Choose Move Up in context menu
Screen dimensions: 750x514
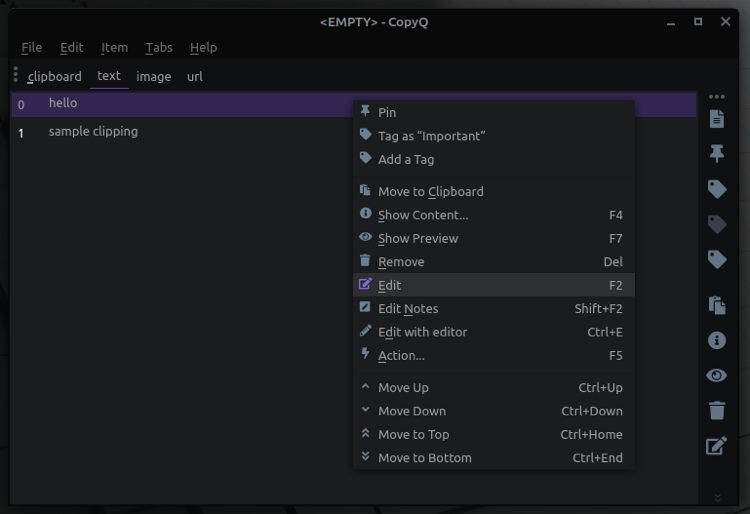click(494, 387)
